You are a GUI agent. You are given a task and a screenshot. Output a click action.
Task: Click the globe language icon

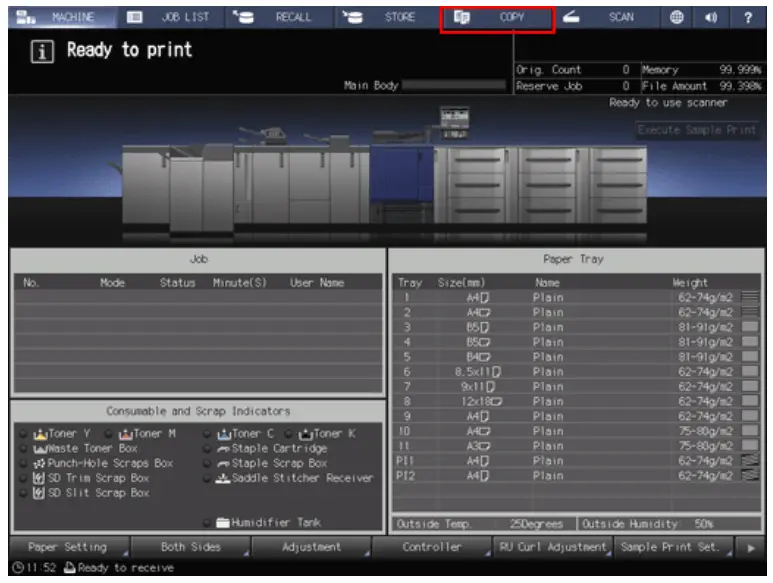coord(677,18)
